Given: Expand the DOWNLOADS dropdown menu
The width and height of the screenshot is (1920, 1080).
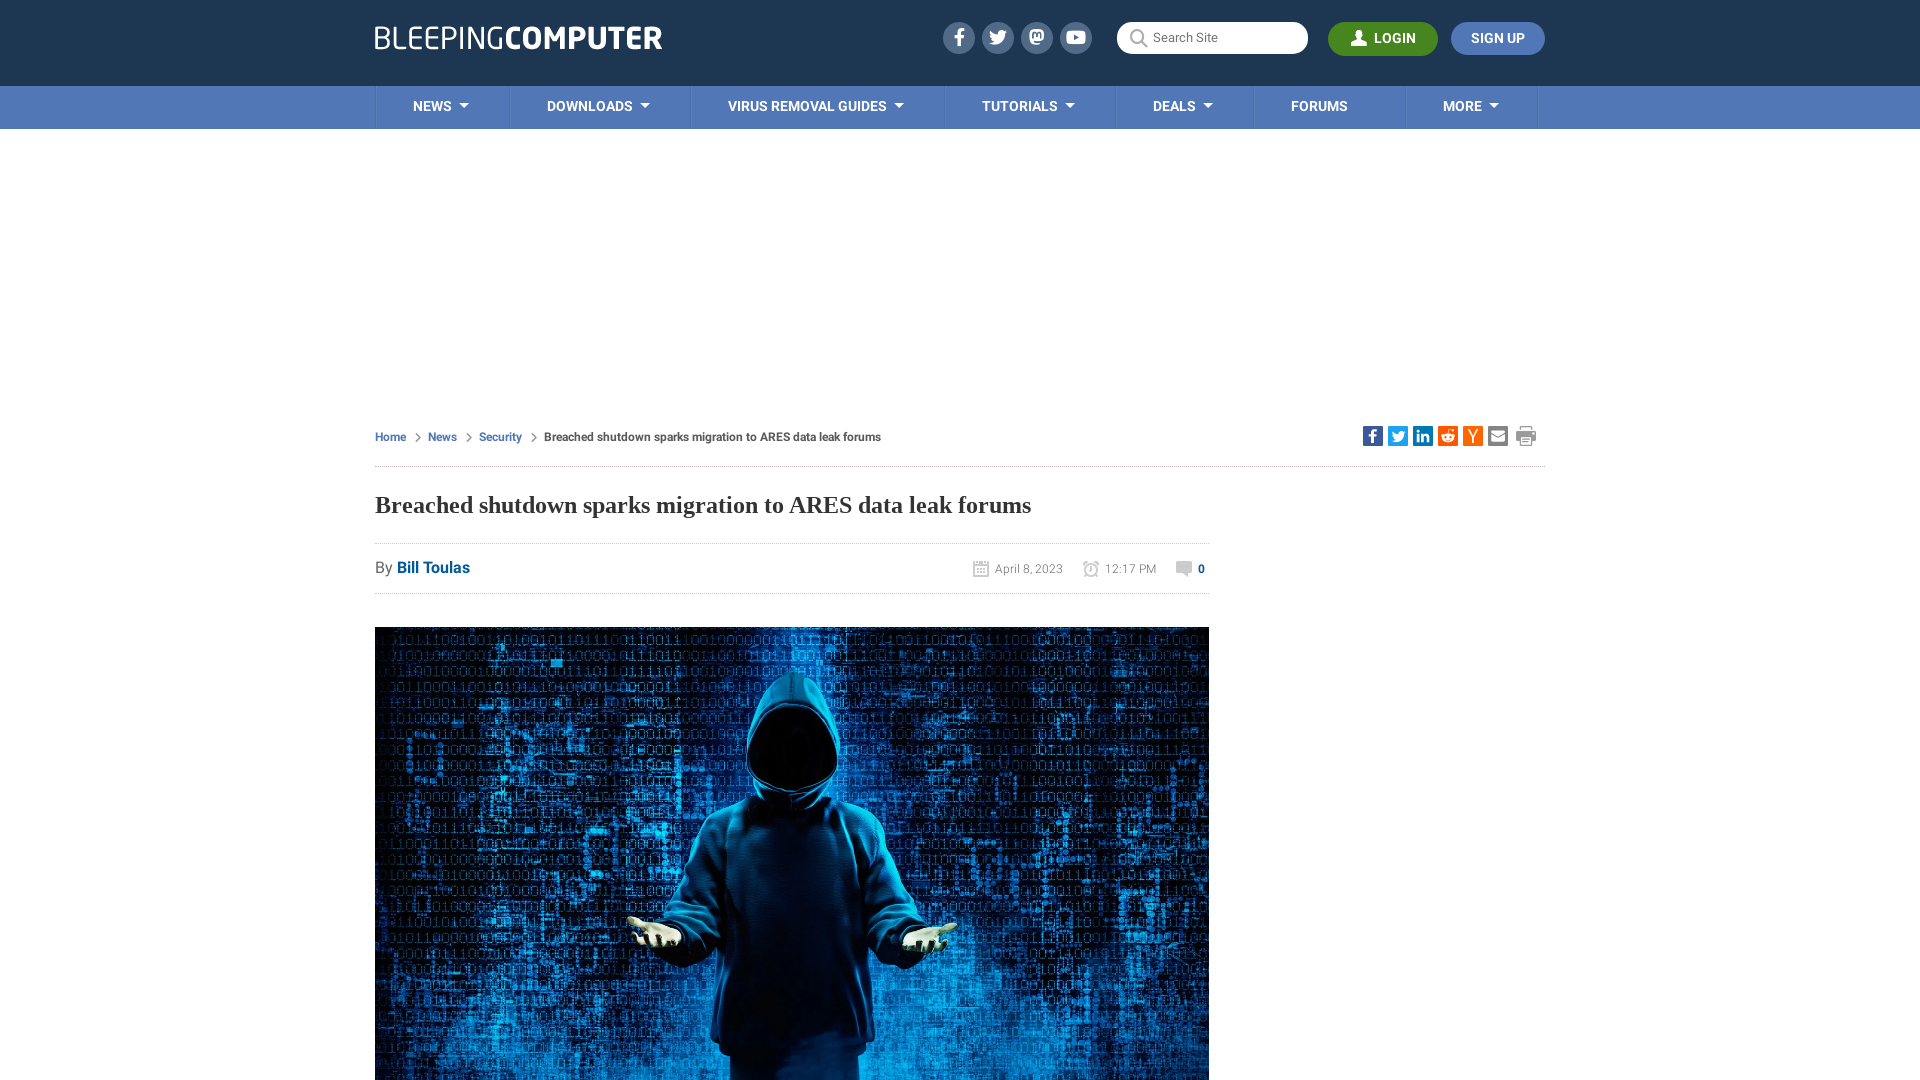Looking at the screenshot, I should coord(597,107).
